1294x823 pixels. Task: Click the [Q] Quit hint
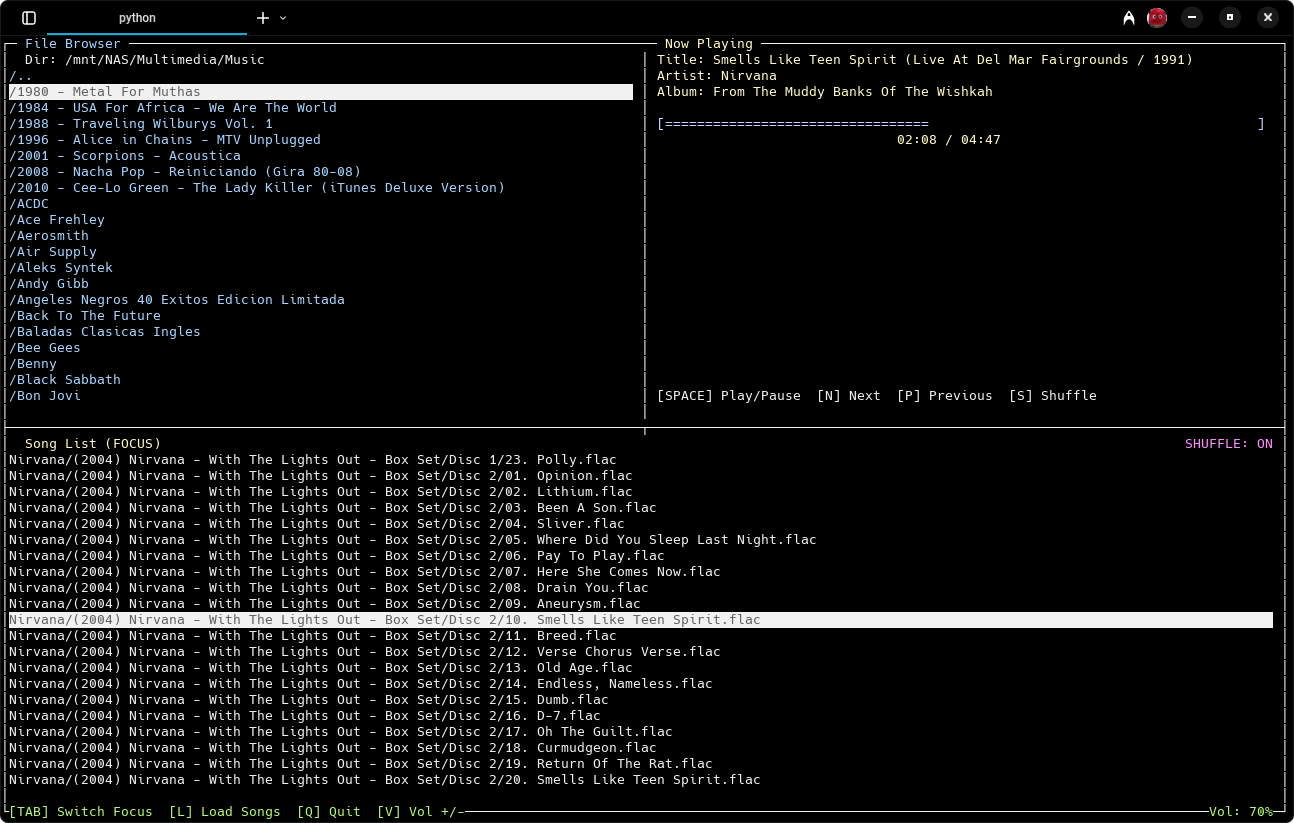pos(329,812)
